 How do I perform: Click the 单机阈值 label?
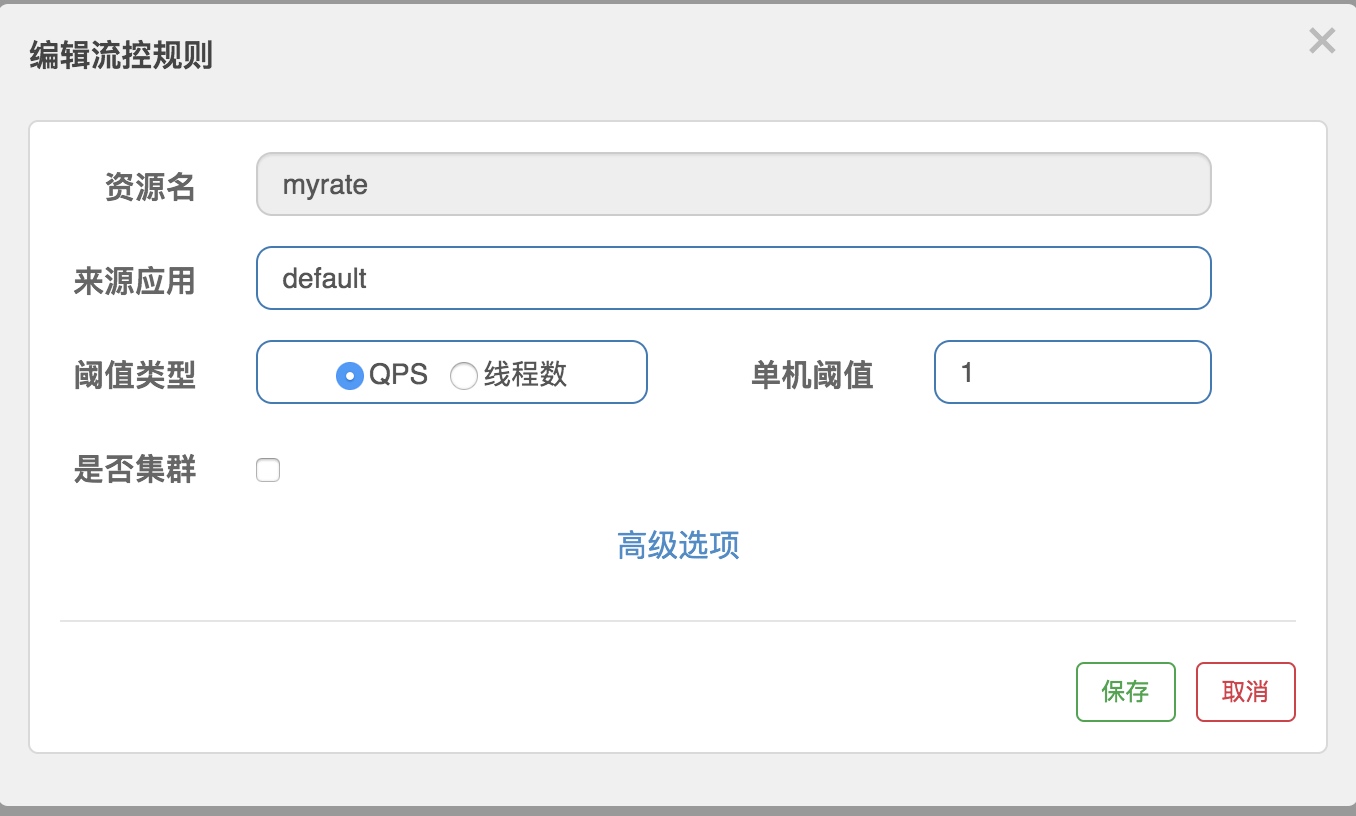pyautogui.click(x=812, y=375)
